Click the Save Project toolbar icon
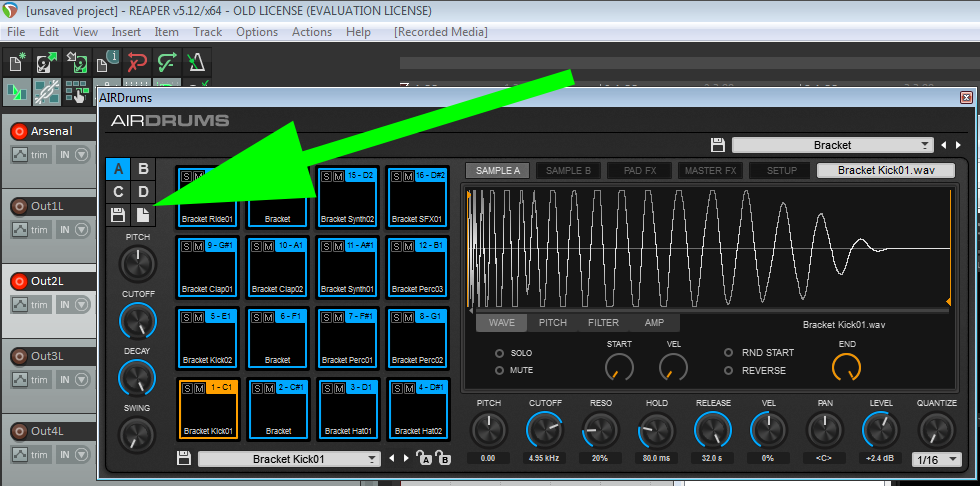Image resolution: width=980 pixels, height=486 pixels. tap(77, 64)
